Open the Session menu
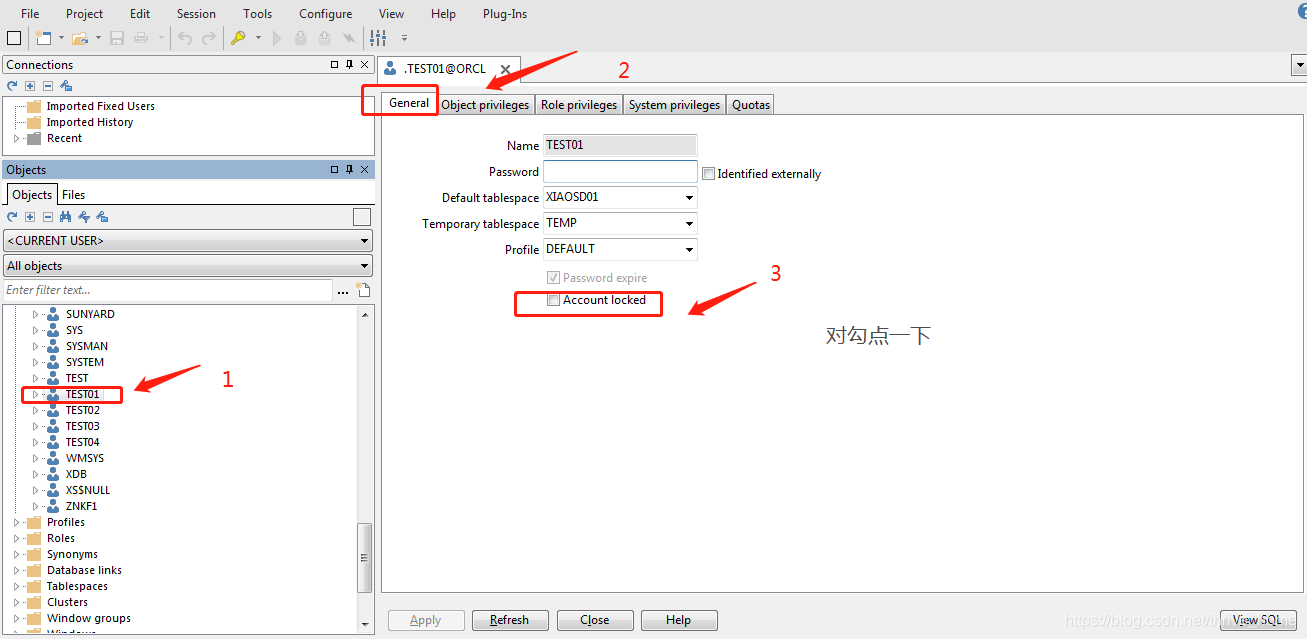 click(196, 14)
